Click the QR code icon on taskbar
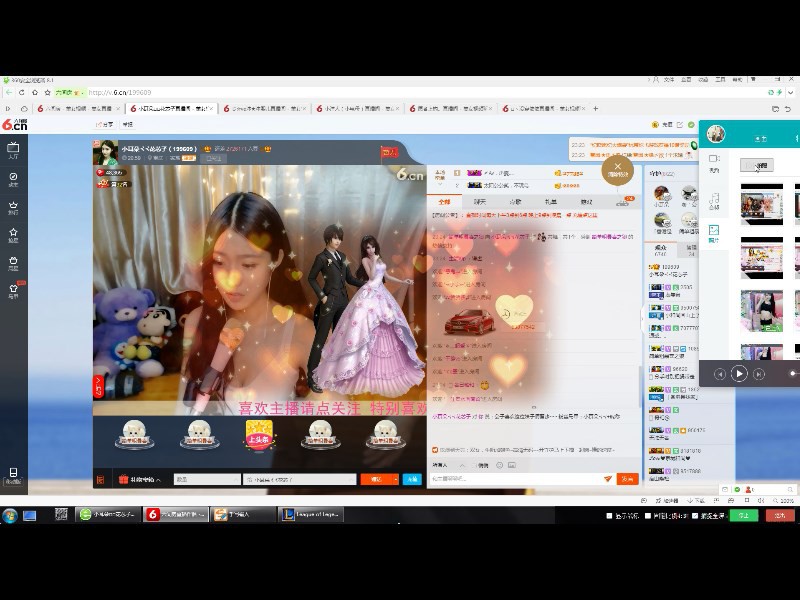The height and width of the screenshot is (600, 800). (61, 514)
